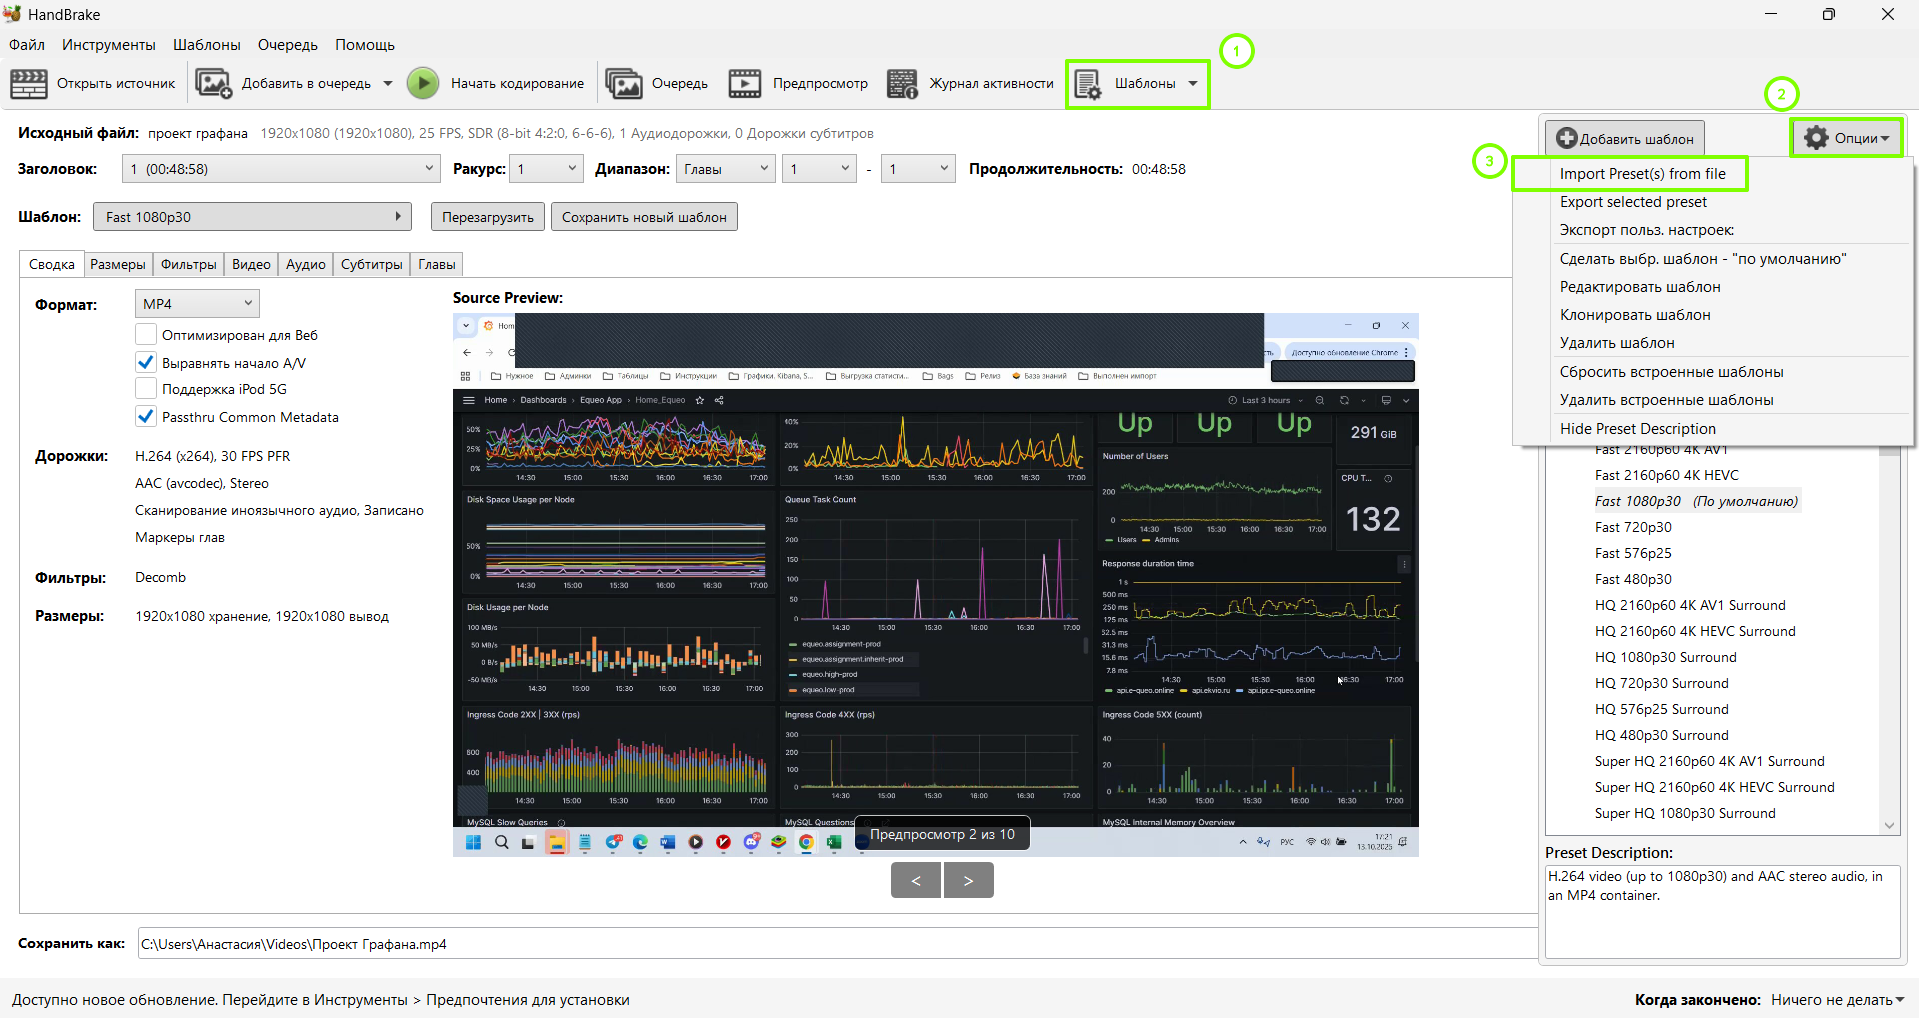Viewport: 1919px width, 1018px height.
Task: Toggle Passthru Common Metadata checkbox
Action: click(x=146, y=416)
